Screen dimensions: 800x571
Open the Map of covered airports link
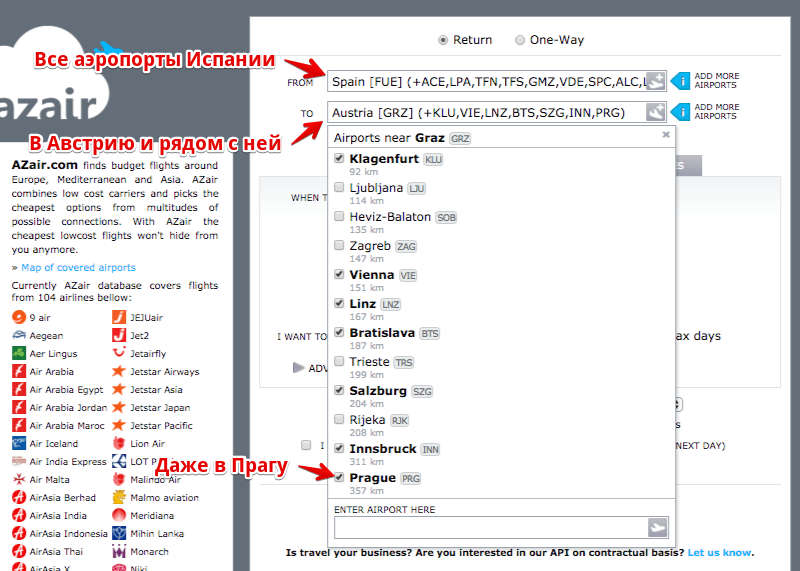pos(78,267)
